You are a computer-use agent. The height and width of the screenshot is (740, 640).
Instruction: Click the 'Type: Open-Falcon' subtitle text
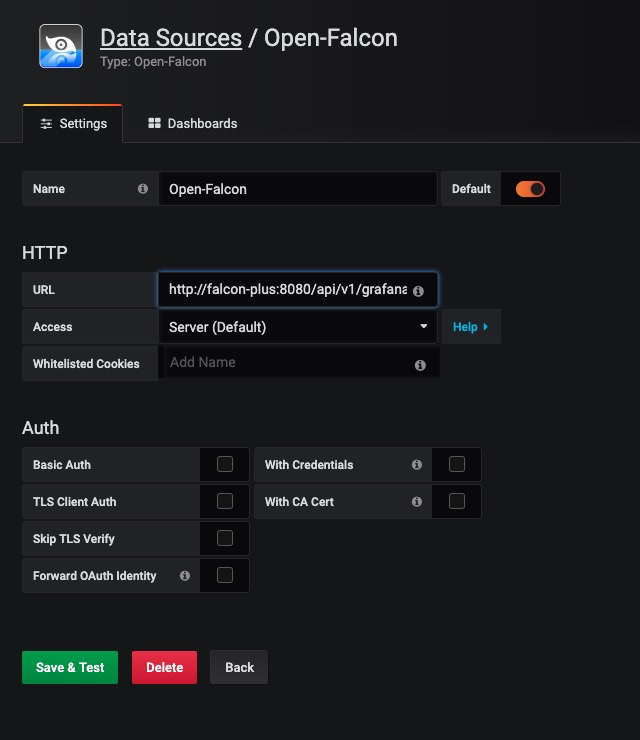(x=153, y=62)
